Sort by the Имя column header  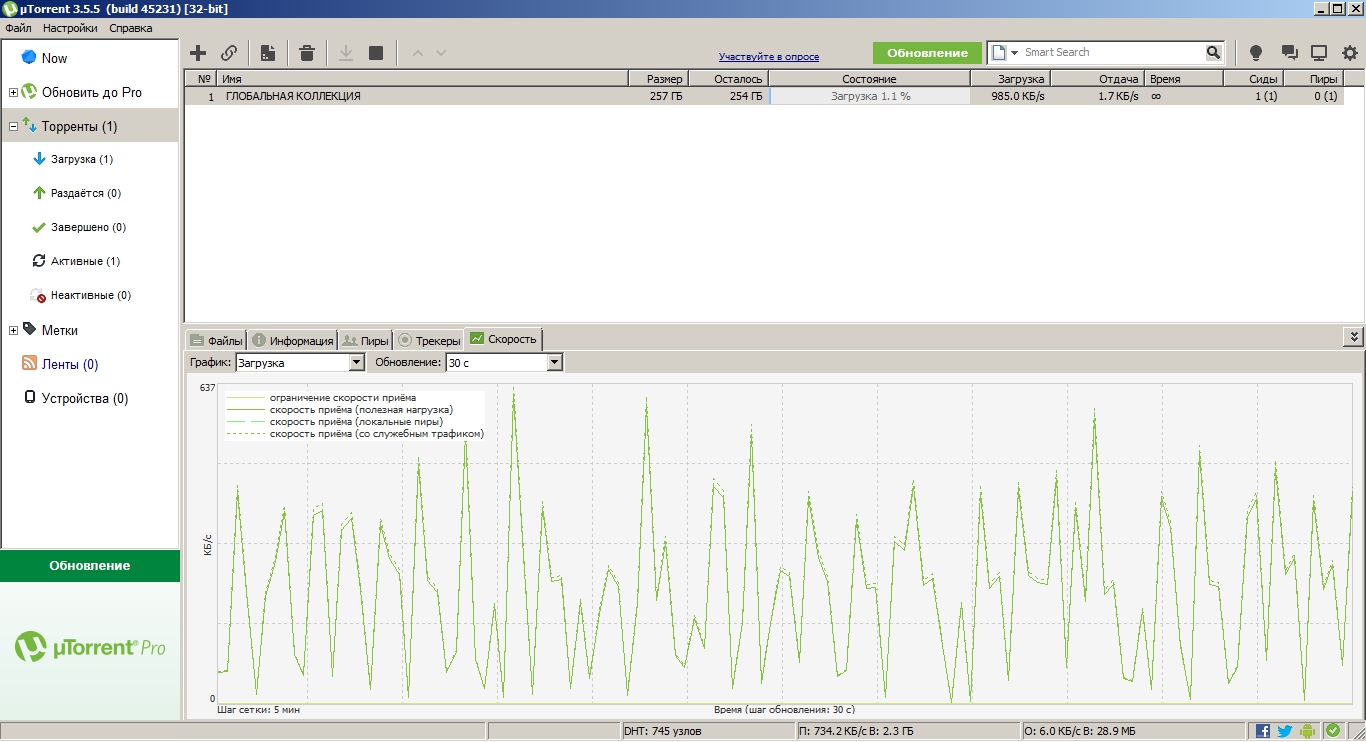coord(423,79)
